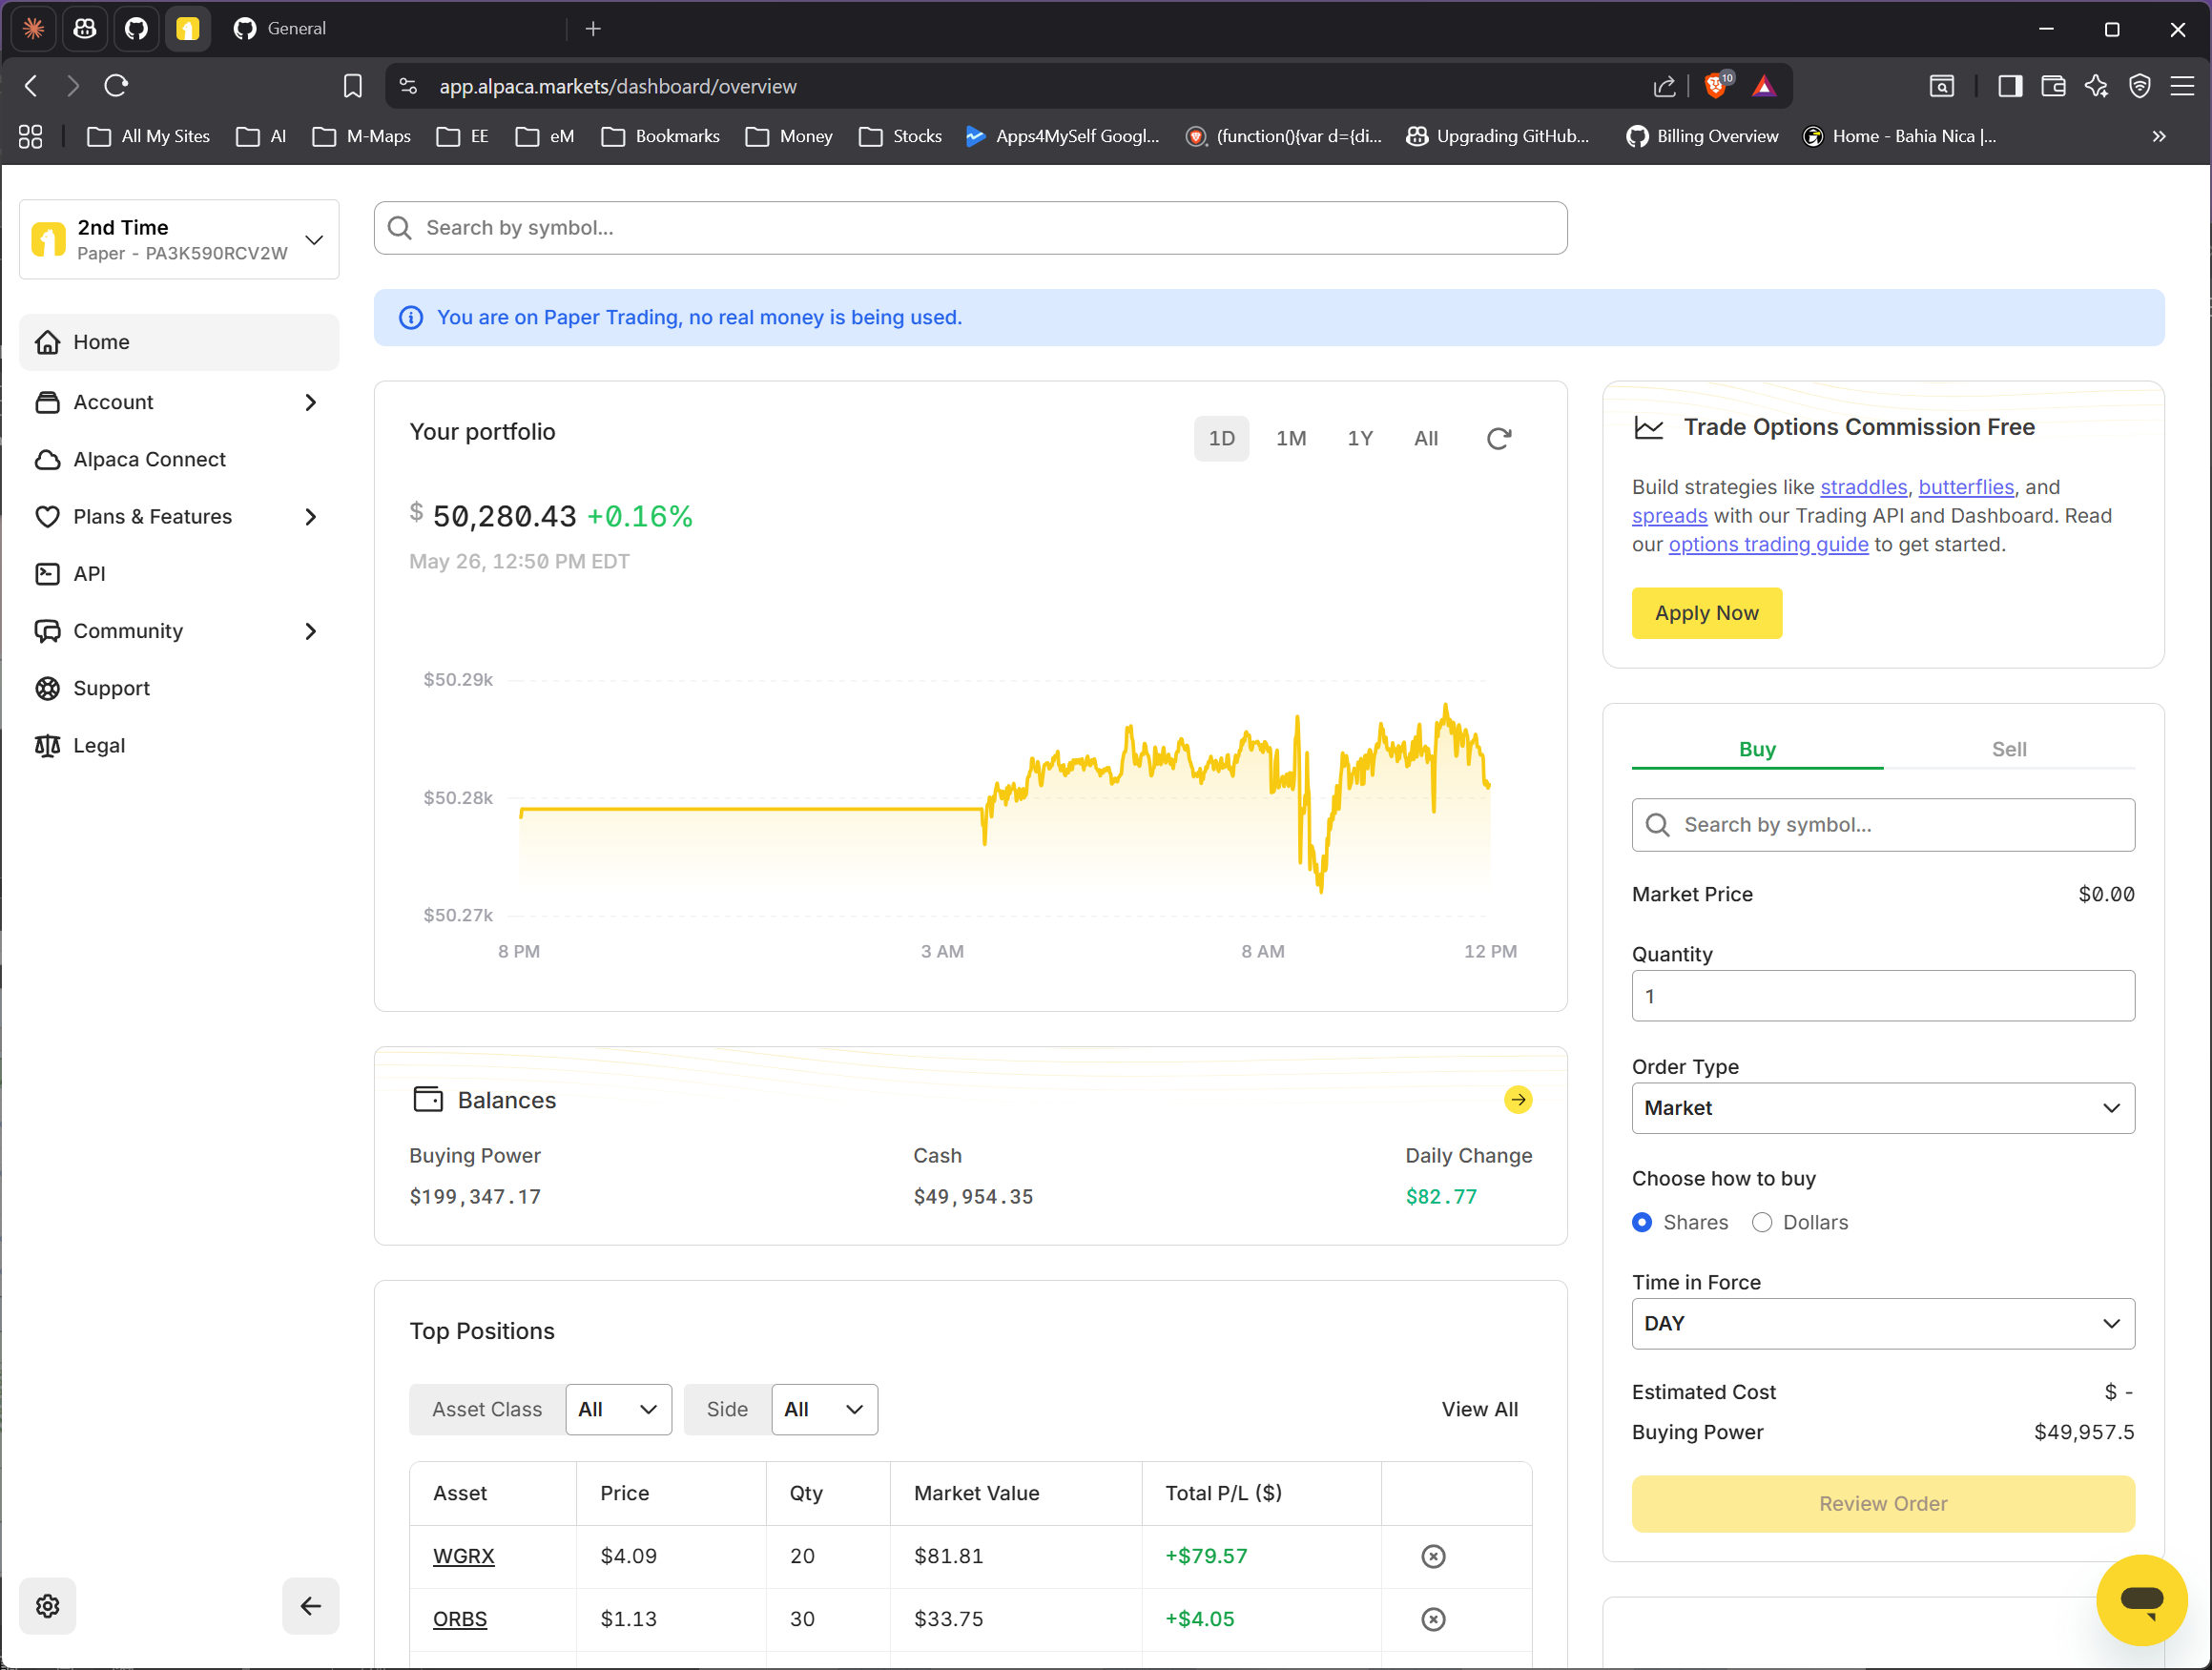
Task: Open the options trading guide link
Action: coord(1767,544)
